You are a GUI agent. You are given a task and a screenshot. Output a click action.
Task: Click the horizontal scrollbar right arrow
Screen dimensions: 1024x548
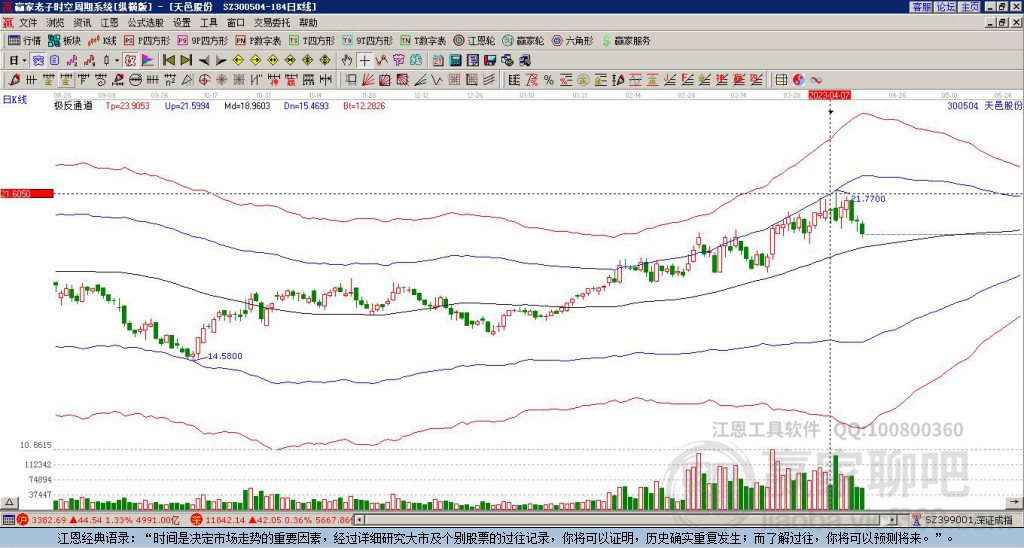click(x=892, y=520)
